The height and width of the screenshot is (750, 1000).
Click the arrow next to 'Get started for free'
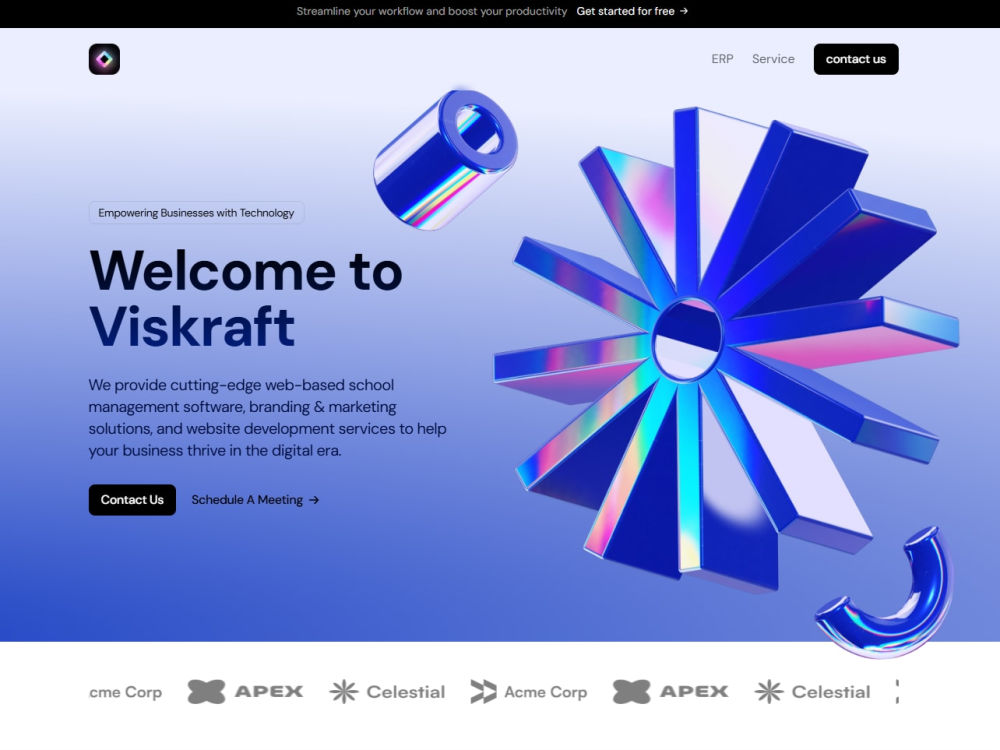(x=684, y=11)
